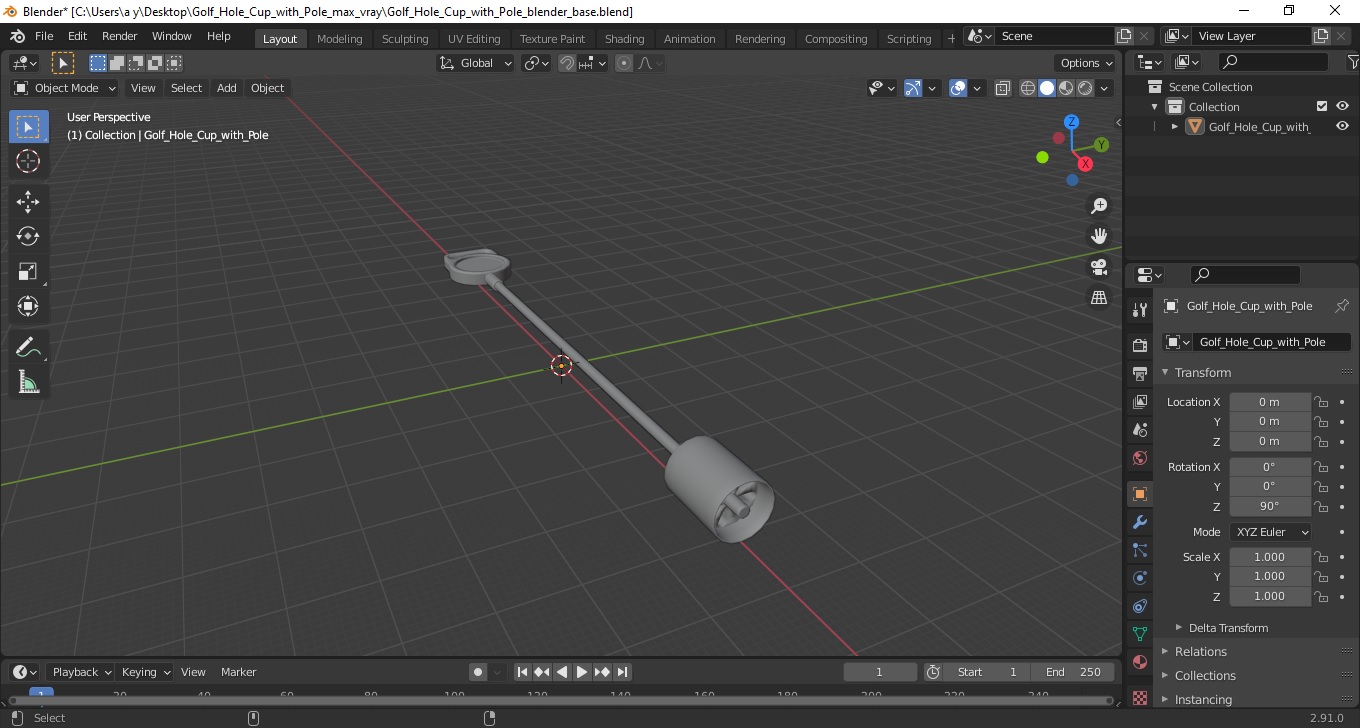Open the Material properties tab
Viewport: 1360px width, 728px height.
click(1139, 662)
